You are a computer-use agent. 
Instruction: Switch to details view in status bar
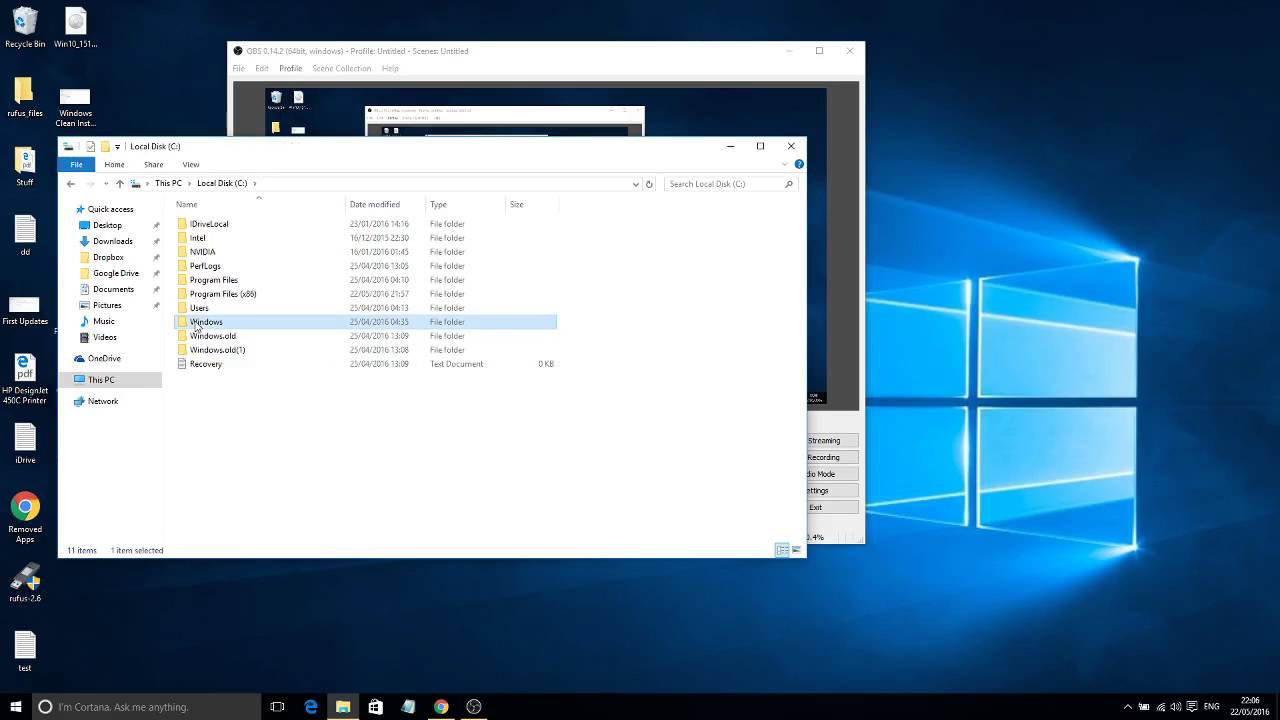coord(782,550)
